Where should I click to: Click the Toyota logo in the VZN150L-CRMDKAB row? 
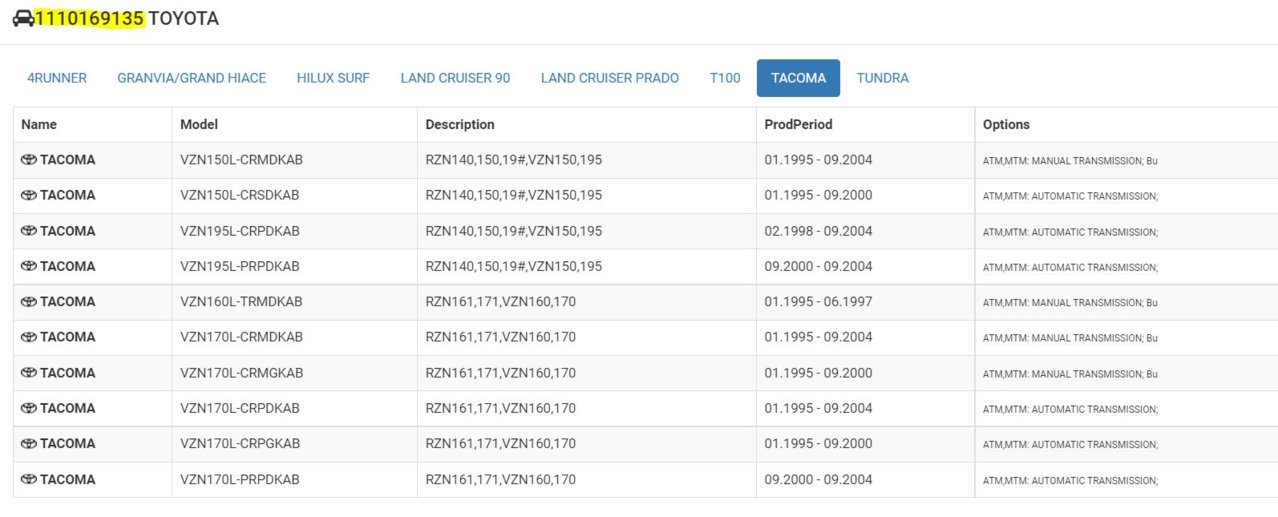click(x=28, y=160)
